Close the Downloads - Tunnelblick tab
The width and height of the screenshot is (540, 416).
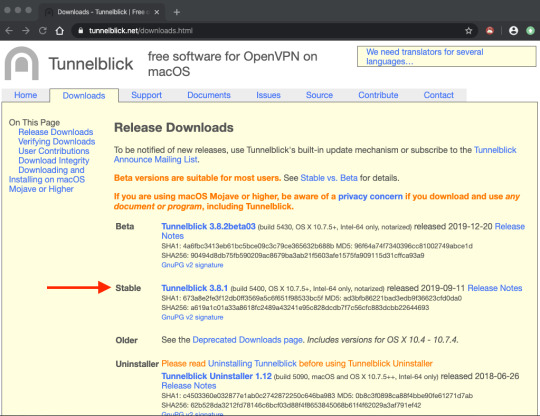click(x=157, y=12)
